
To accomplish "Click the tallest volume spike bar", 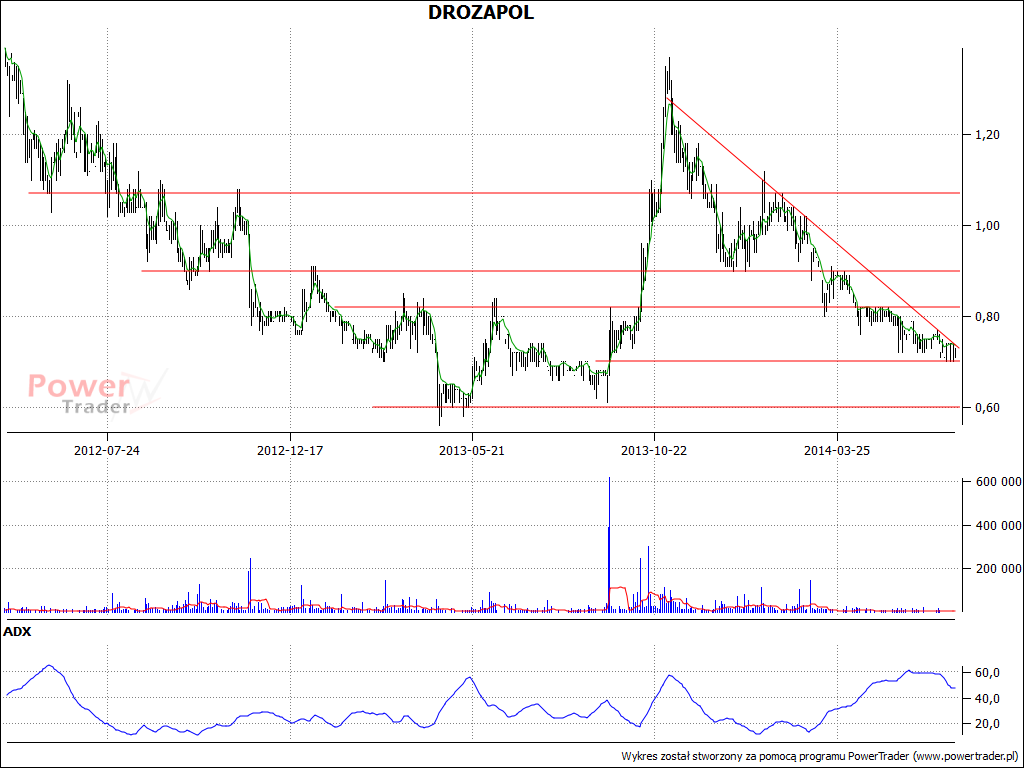I will [x=609, y=544].
